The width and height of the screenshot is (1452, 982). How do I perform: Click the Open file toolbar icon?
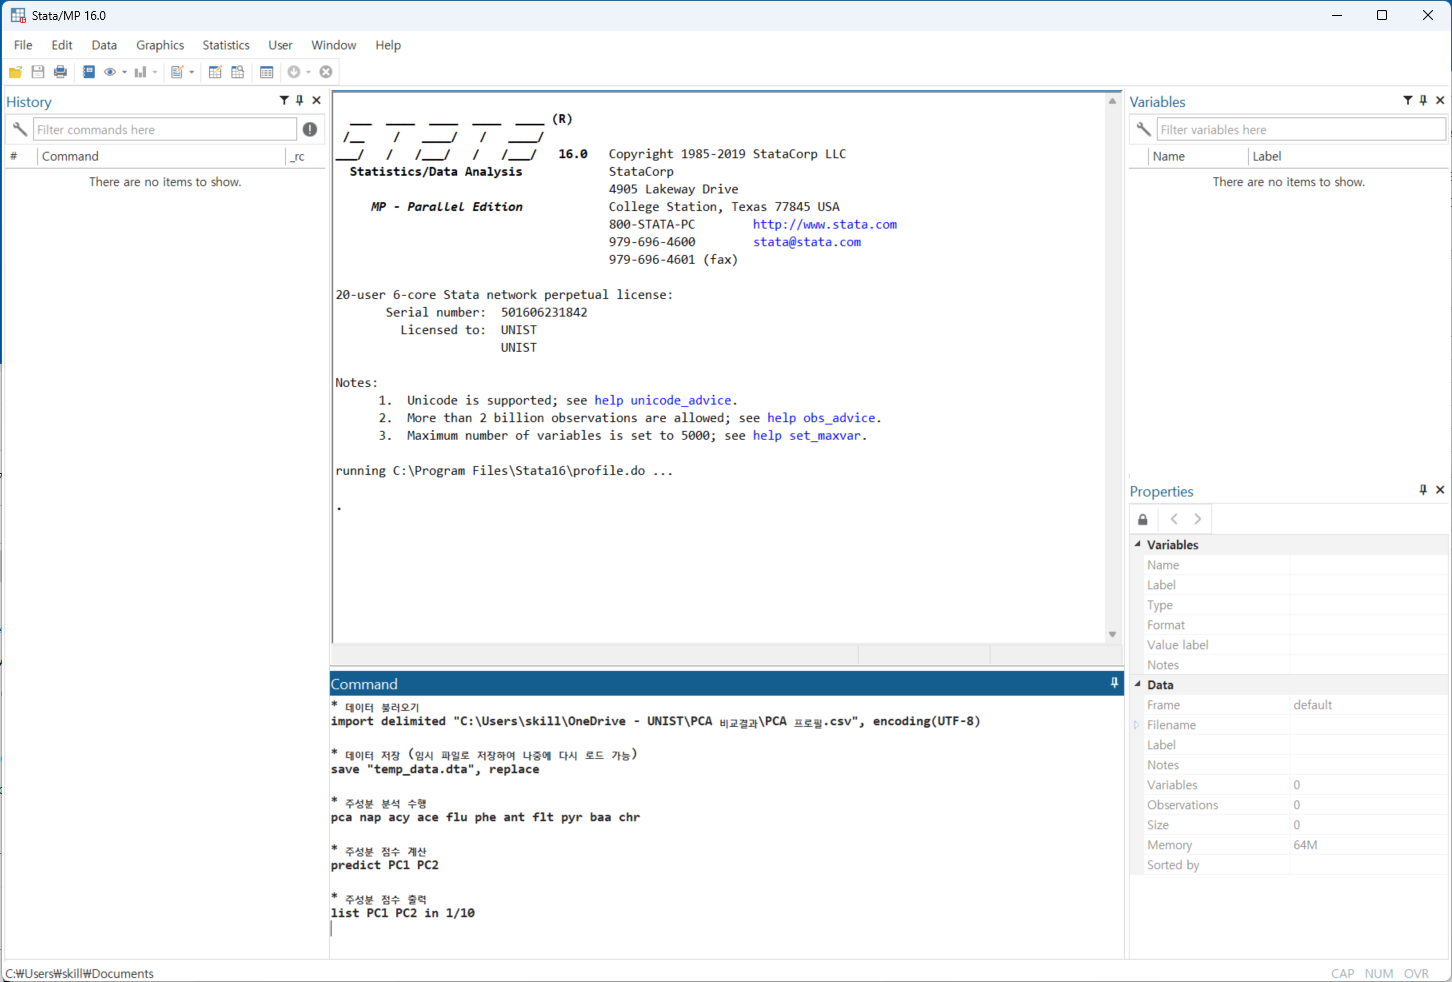coord(15,72)
